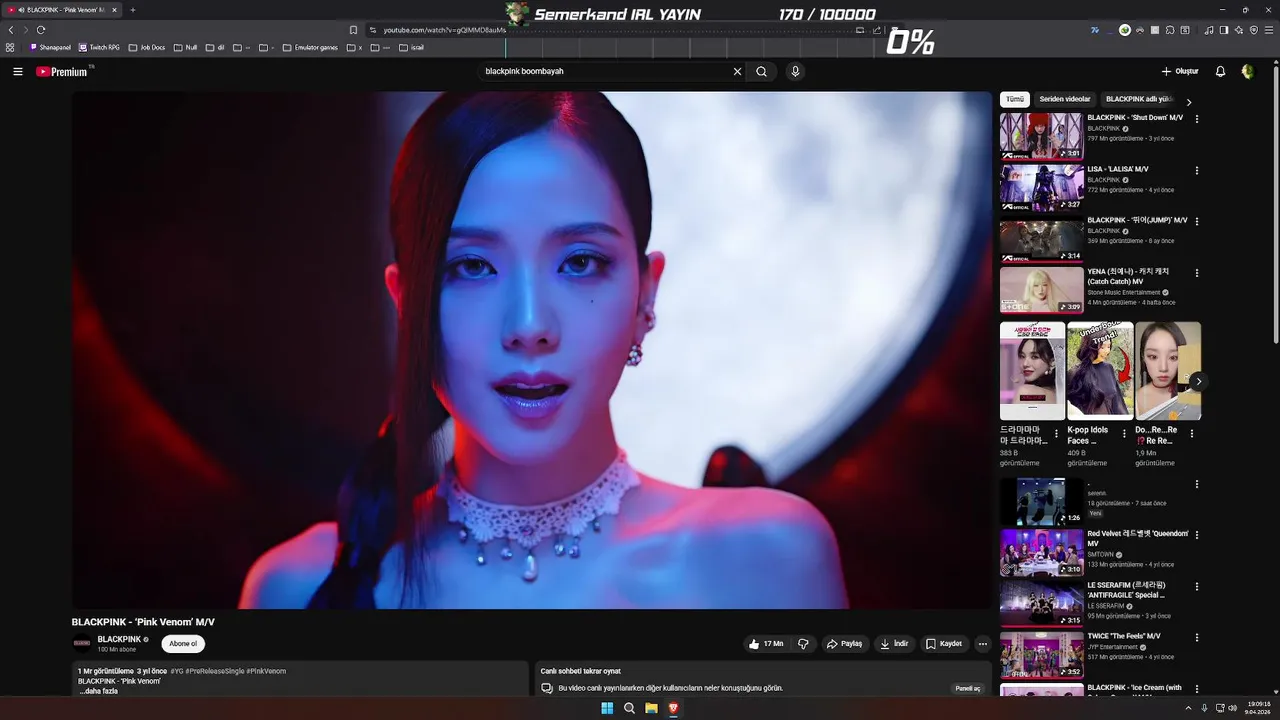Select the Tümü filter chip
The height and width of the screenshot is (720, 1280).
(x=1015, y=100)
